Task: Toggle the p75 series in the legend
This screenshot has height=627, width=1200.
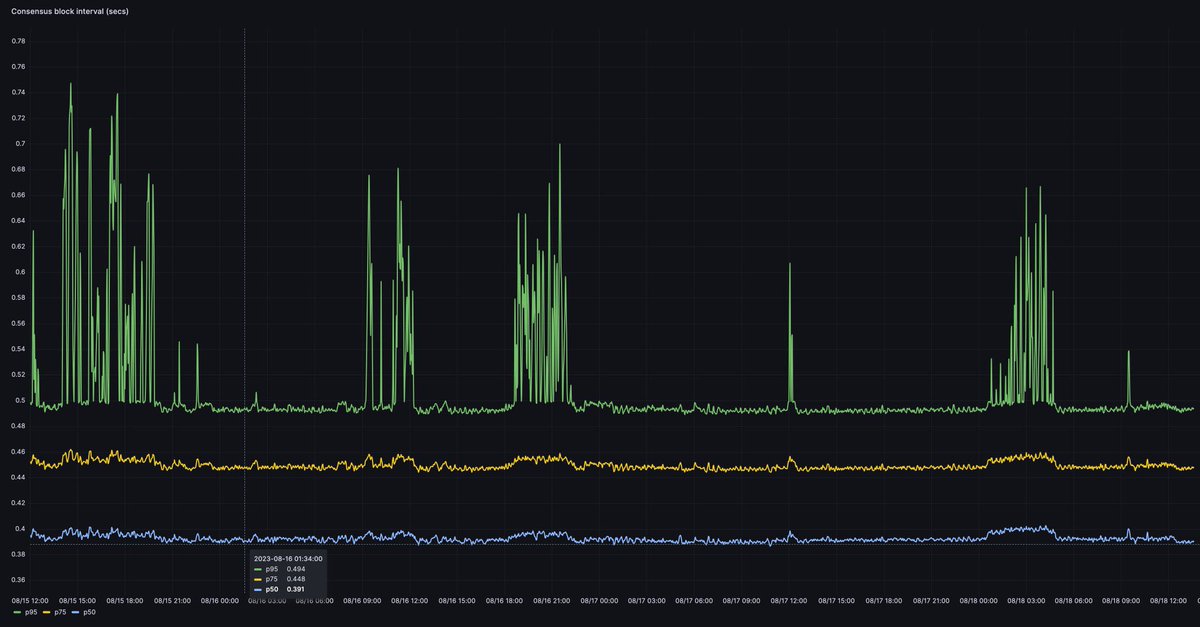Action: click(x=61, y=611)
